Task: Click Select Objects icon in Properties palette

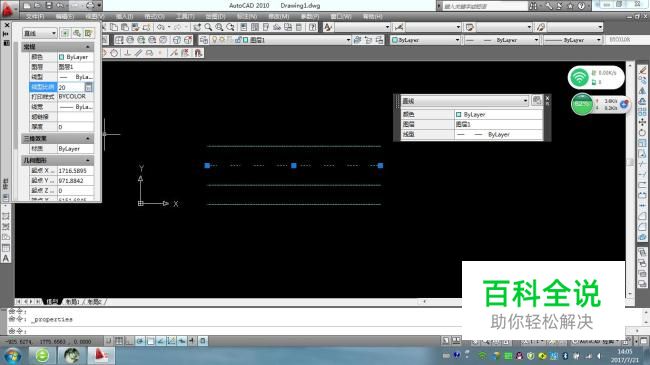Action: (x=77, y=33)
